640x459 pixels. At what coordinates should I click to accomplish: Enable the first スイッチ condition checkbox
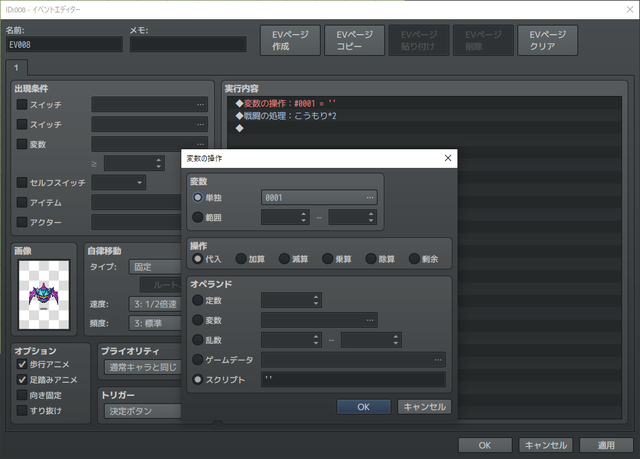tap(22, 104)
